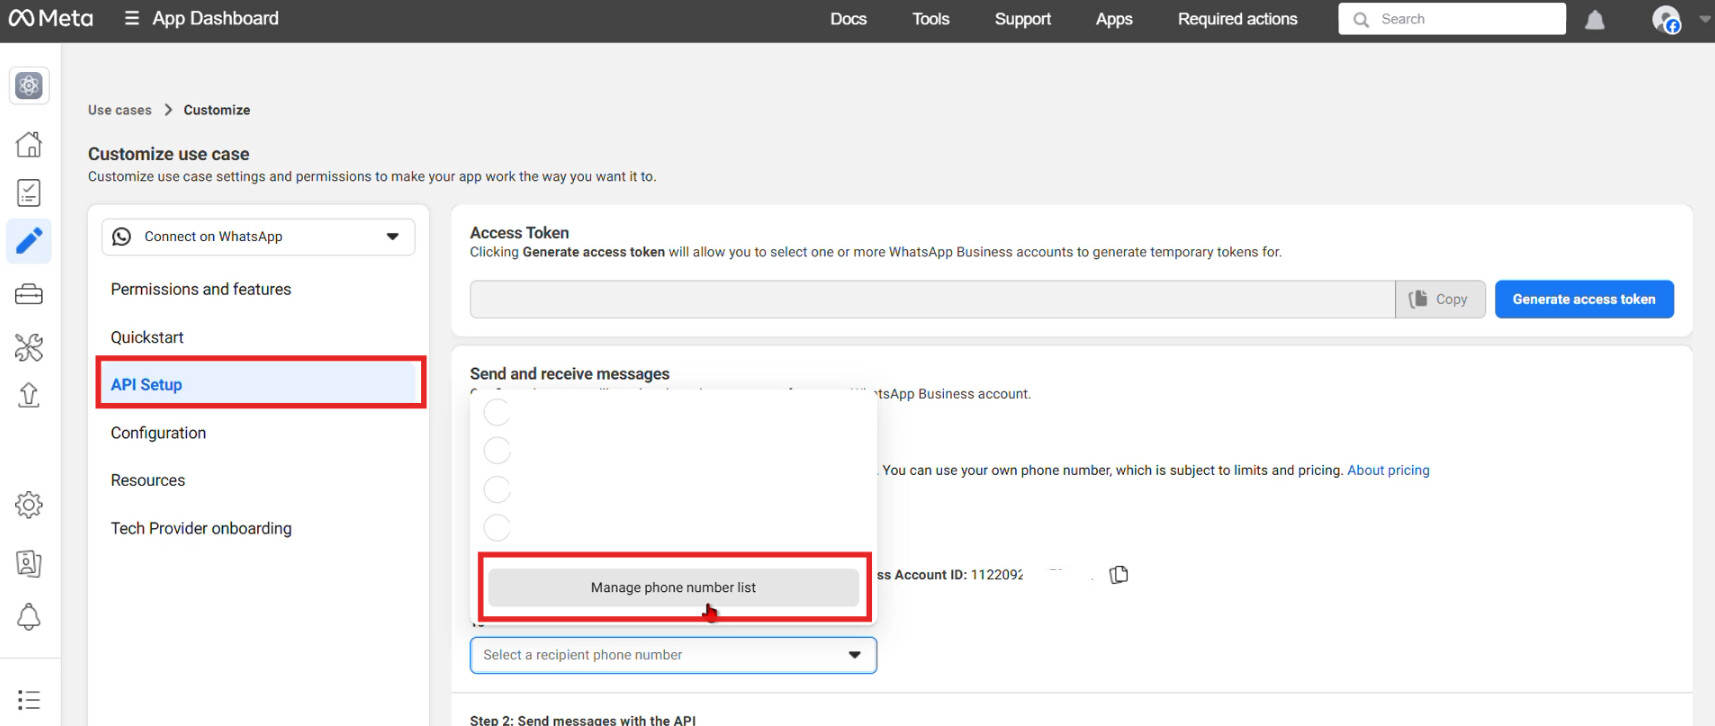Copy the WhatsApp Business Account ID
This screenshot has height=726, width=1715.
pos(1119,574)
